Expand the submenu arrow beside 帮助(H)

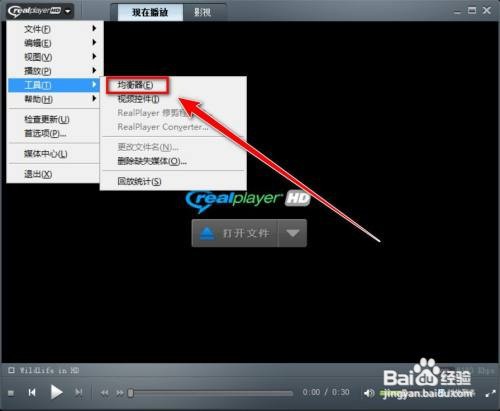(x=94, y=98)
